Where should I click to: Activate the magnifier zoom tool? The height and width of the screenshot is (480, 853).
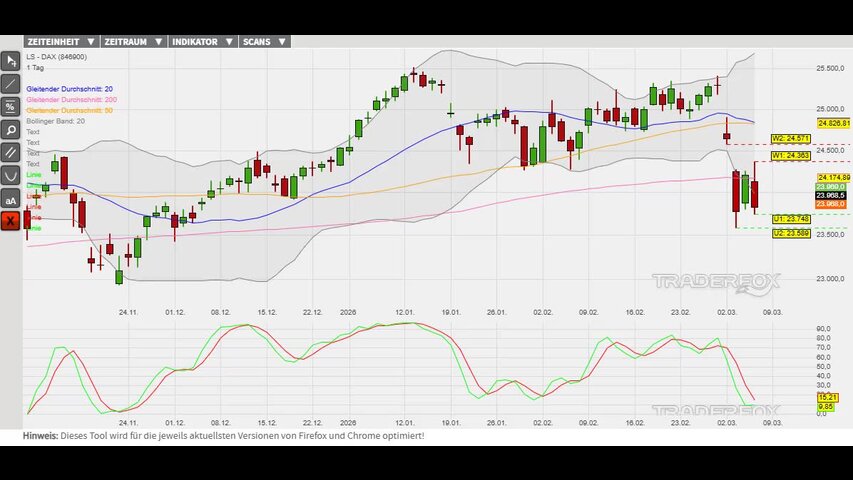point(11,130)
